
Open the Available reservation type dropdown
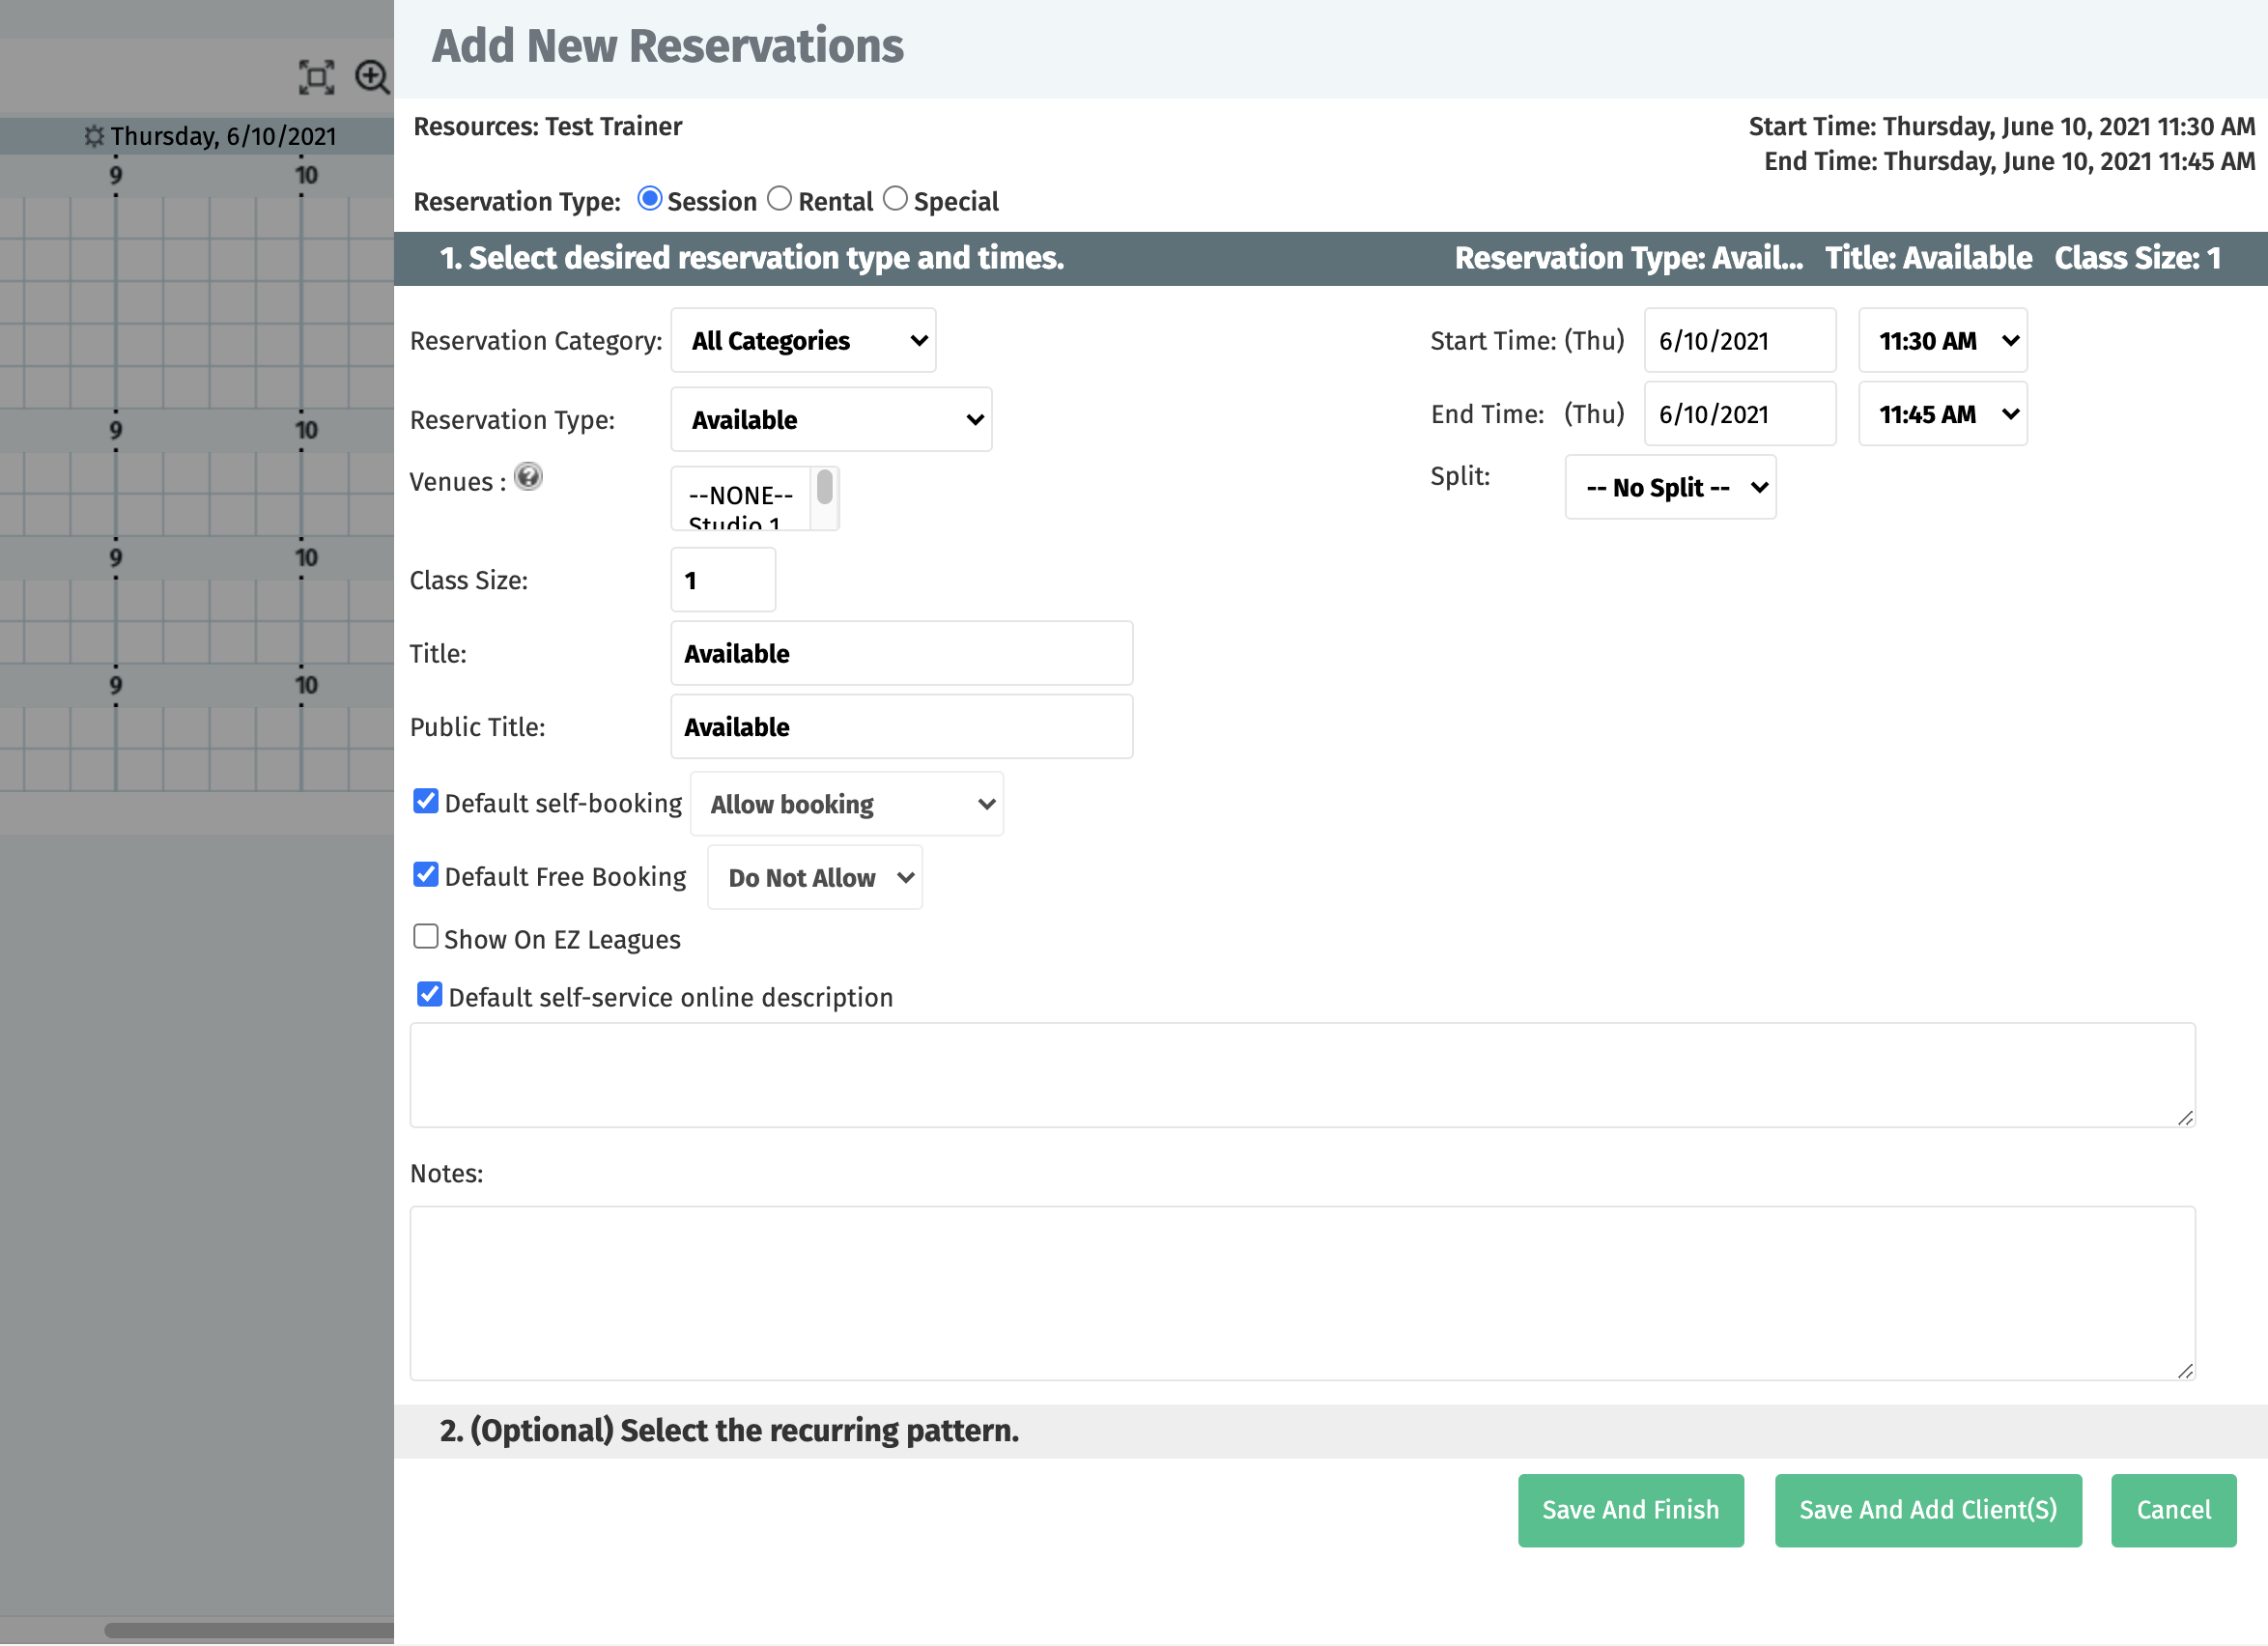[831, 420]
